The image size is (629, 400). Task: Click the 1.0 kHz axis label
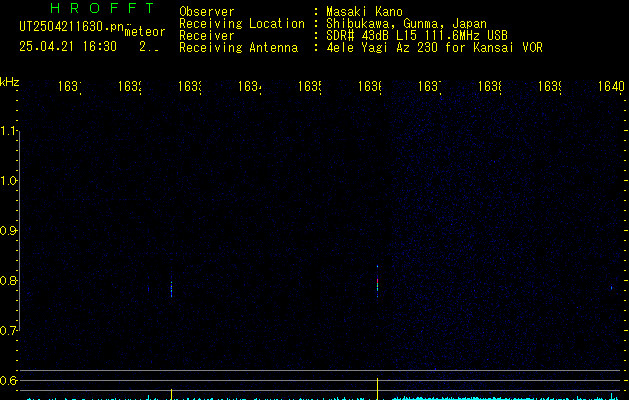coord(9,181)
